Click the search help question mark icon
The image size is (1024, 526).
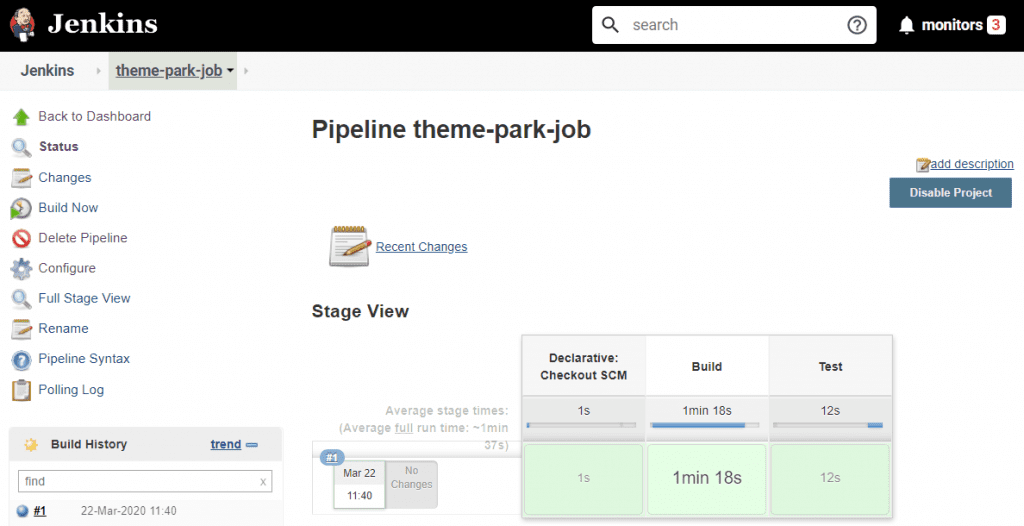[x=857, y=25]
